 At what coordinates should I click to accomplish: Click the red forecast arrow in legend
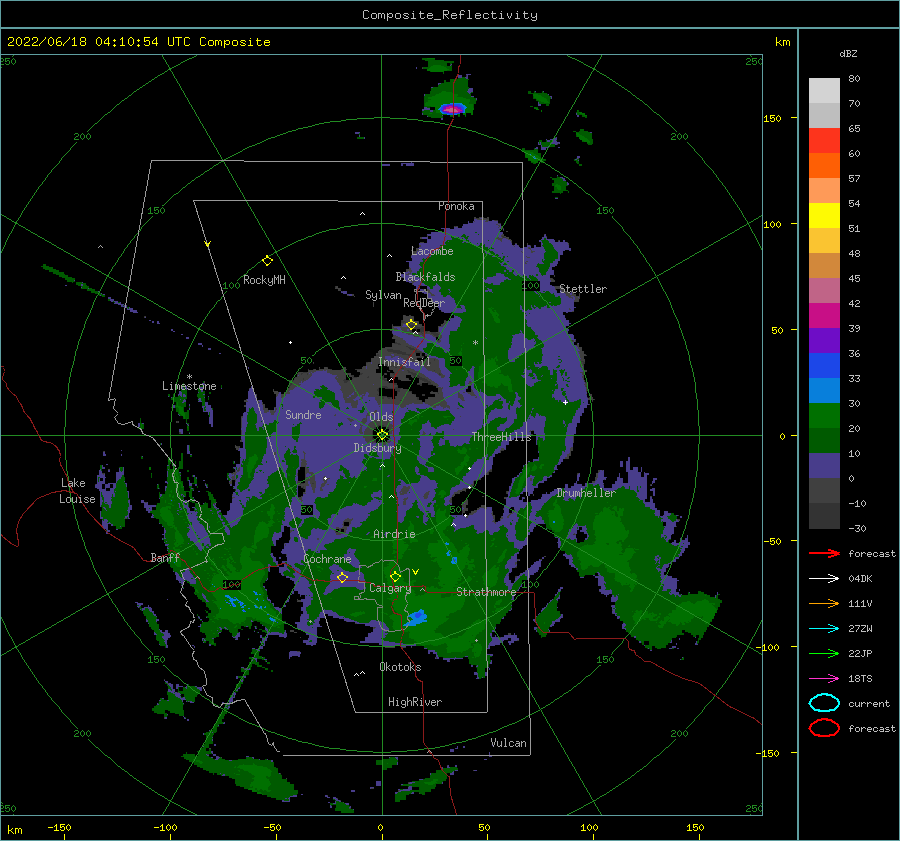click(x=824, y=553)
